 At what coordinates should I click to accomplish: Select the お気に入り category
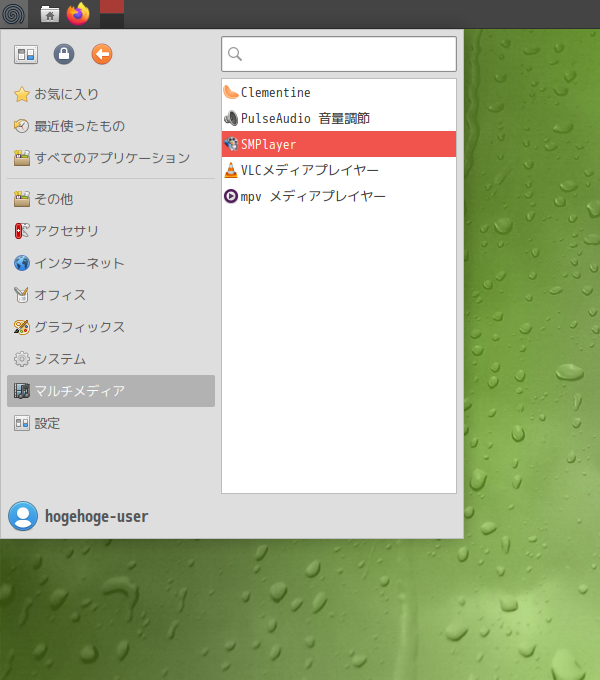tap(111, 94)
